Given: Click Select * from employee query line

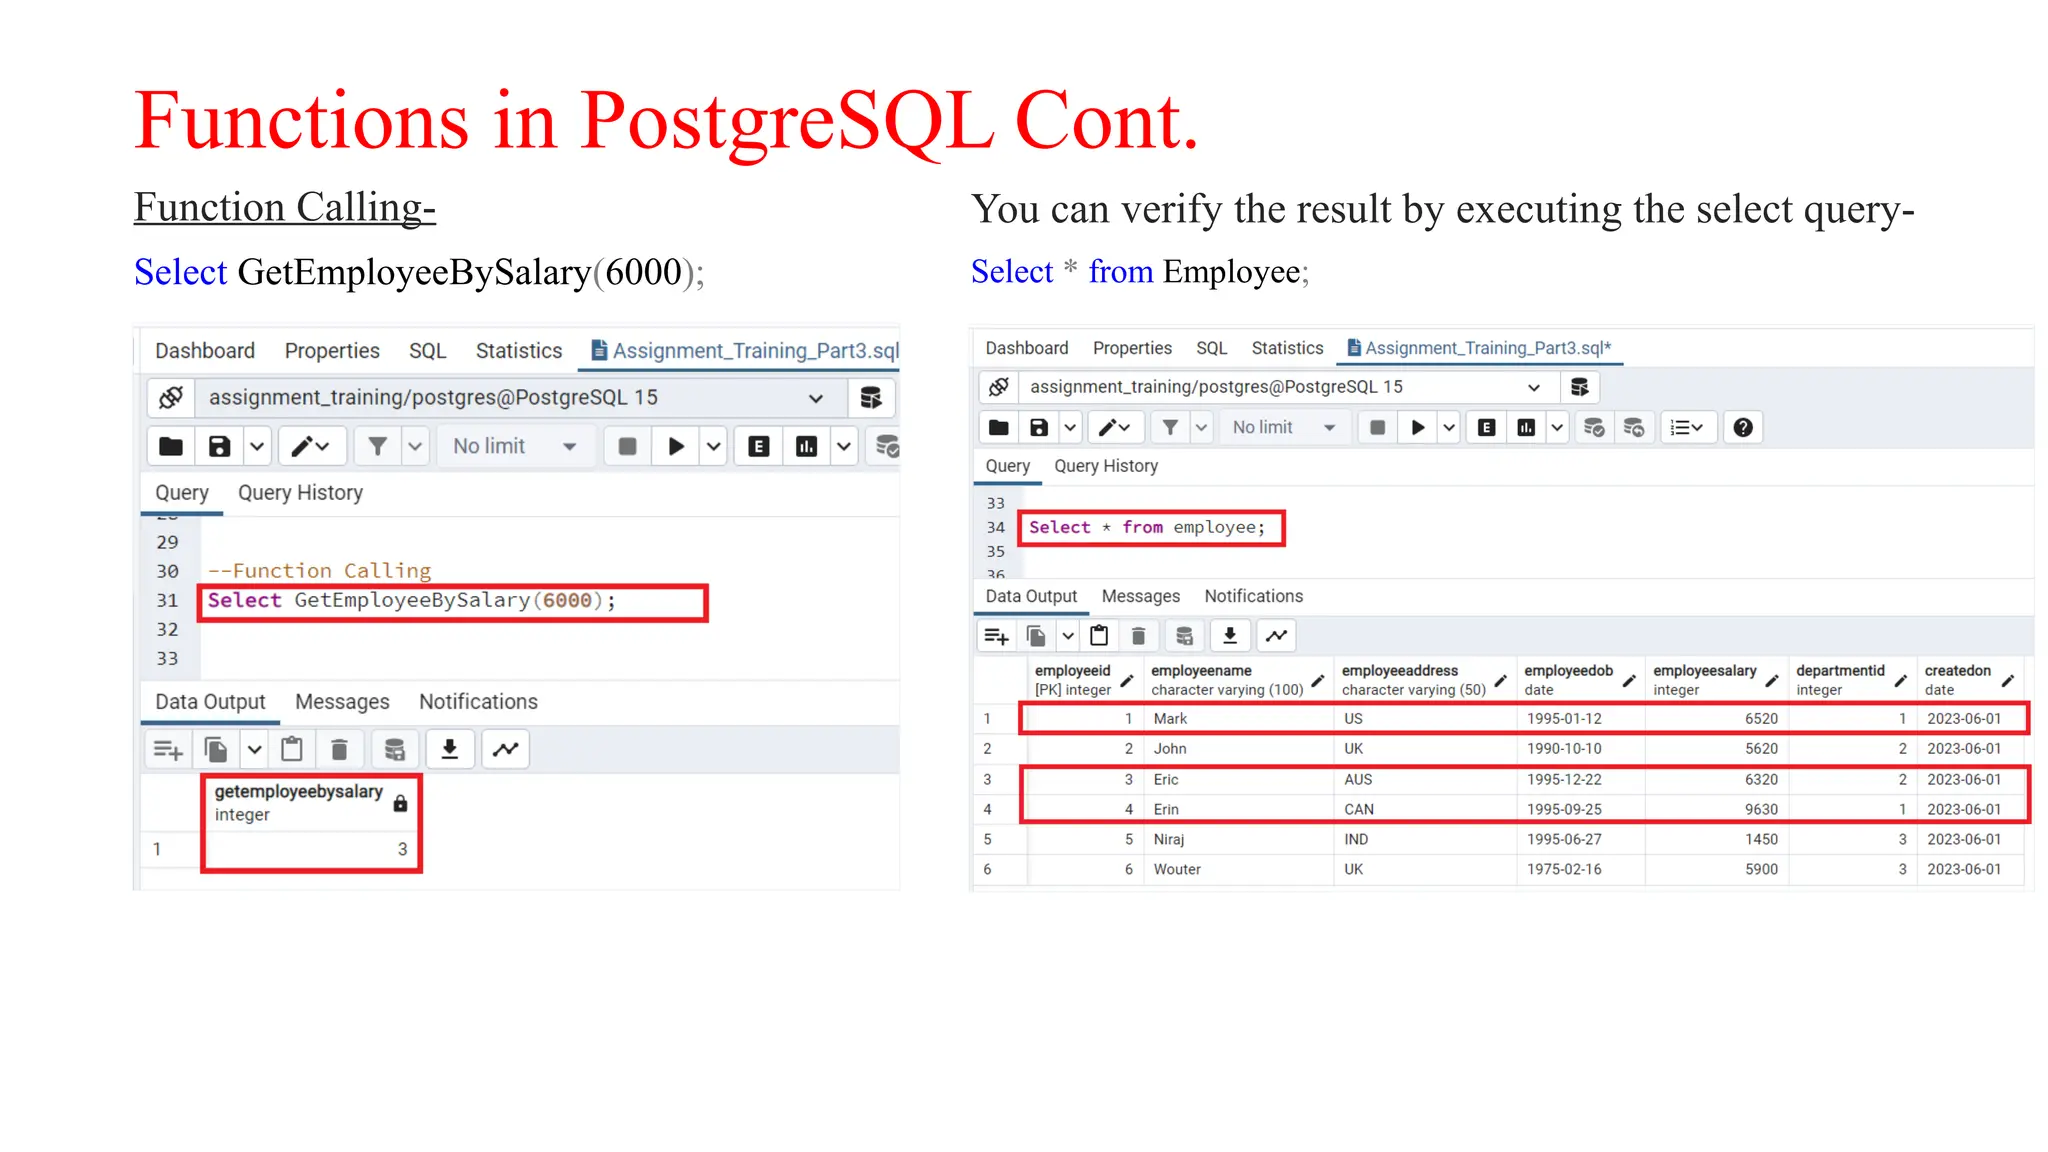Looking at the screenshot, I should coord(1147,527).
